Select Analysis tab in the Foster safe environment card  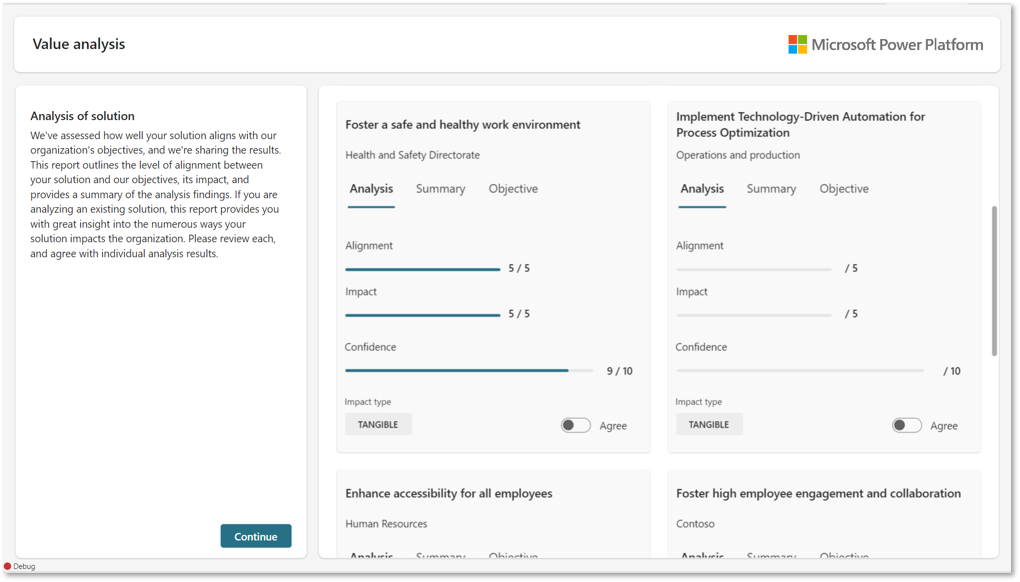tap(371, 189)
